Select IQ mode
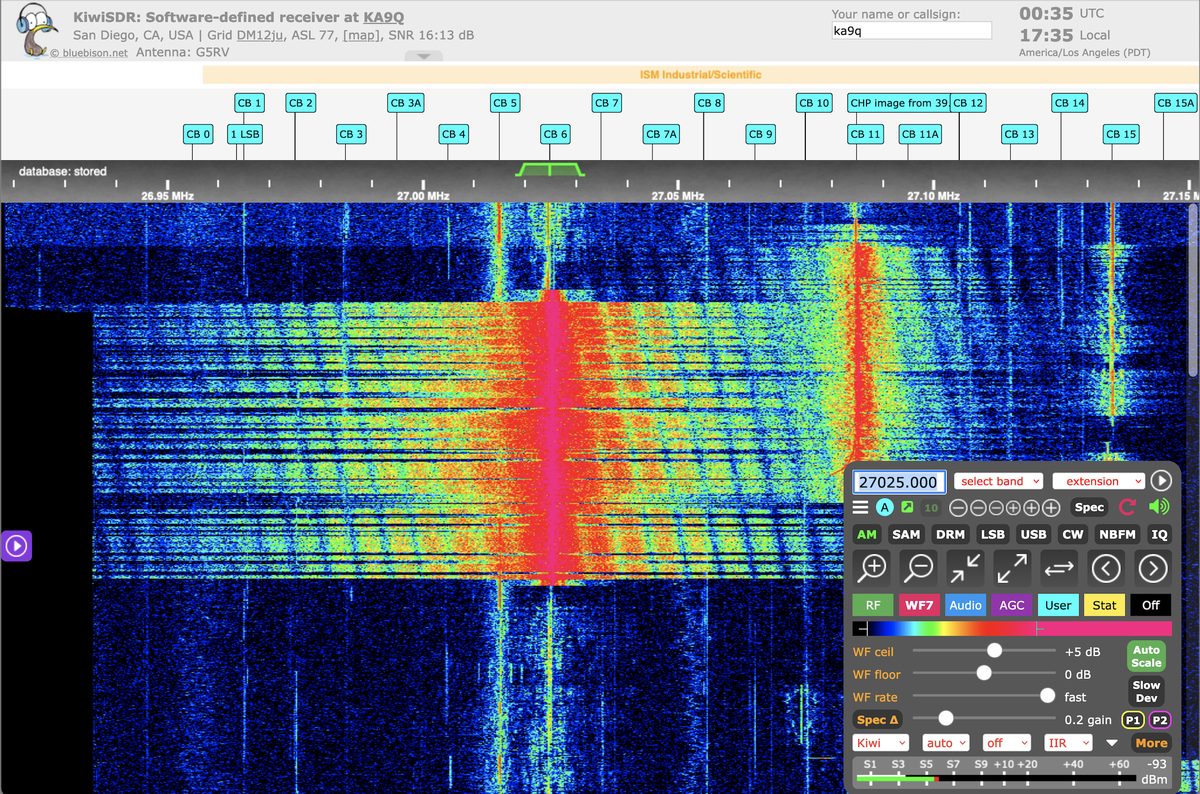Screen dimensions: 1200x794 click(1159, 535)
